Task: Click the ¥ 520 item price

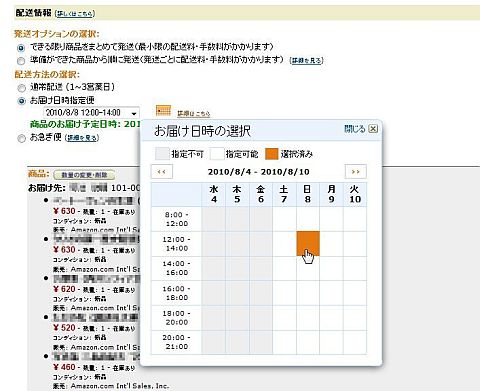Action: pyautogui.click(x=64, y=328)
